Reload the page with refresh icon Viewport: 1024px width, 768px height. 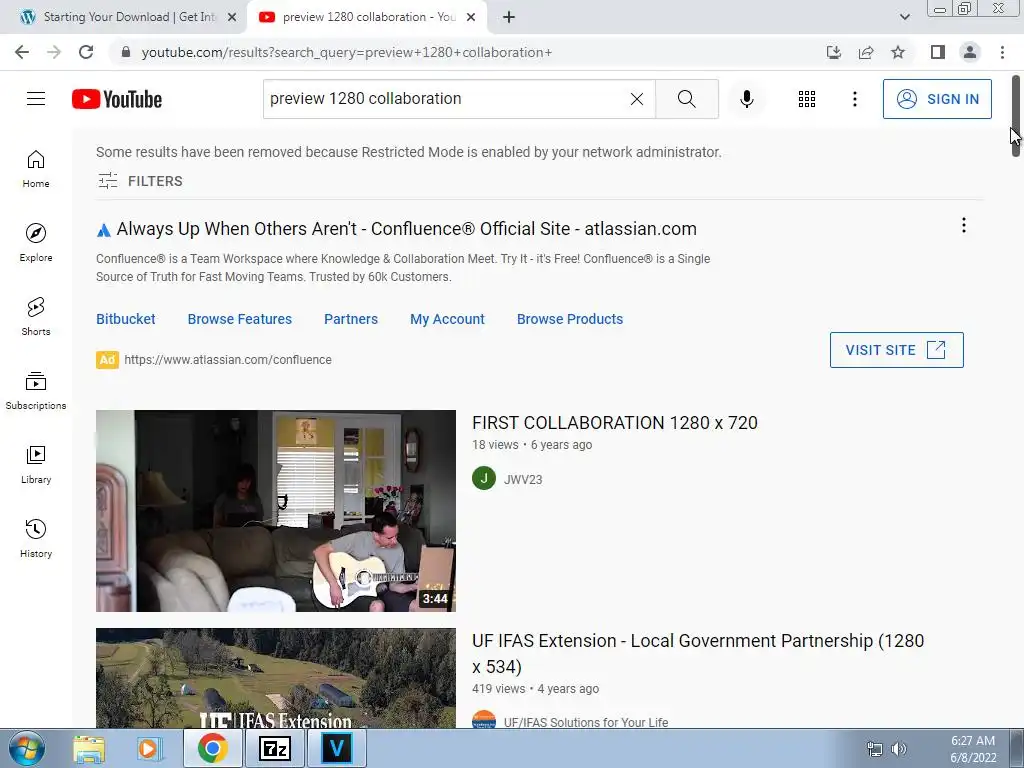[x=86, y=52]
